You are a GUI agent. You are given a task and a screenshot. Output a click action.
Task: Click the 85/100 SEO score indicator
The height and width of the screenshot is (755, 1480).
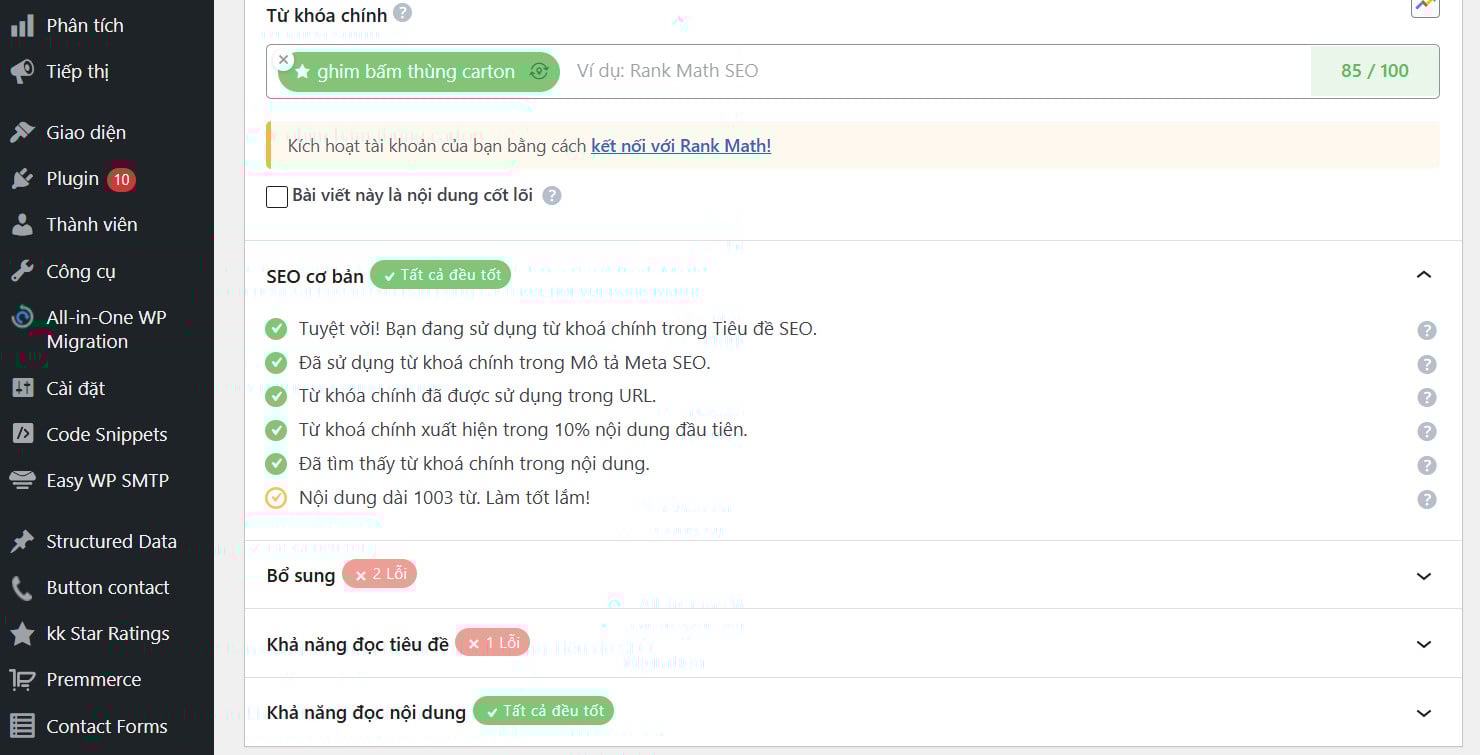[1374, 71]
